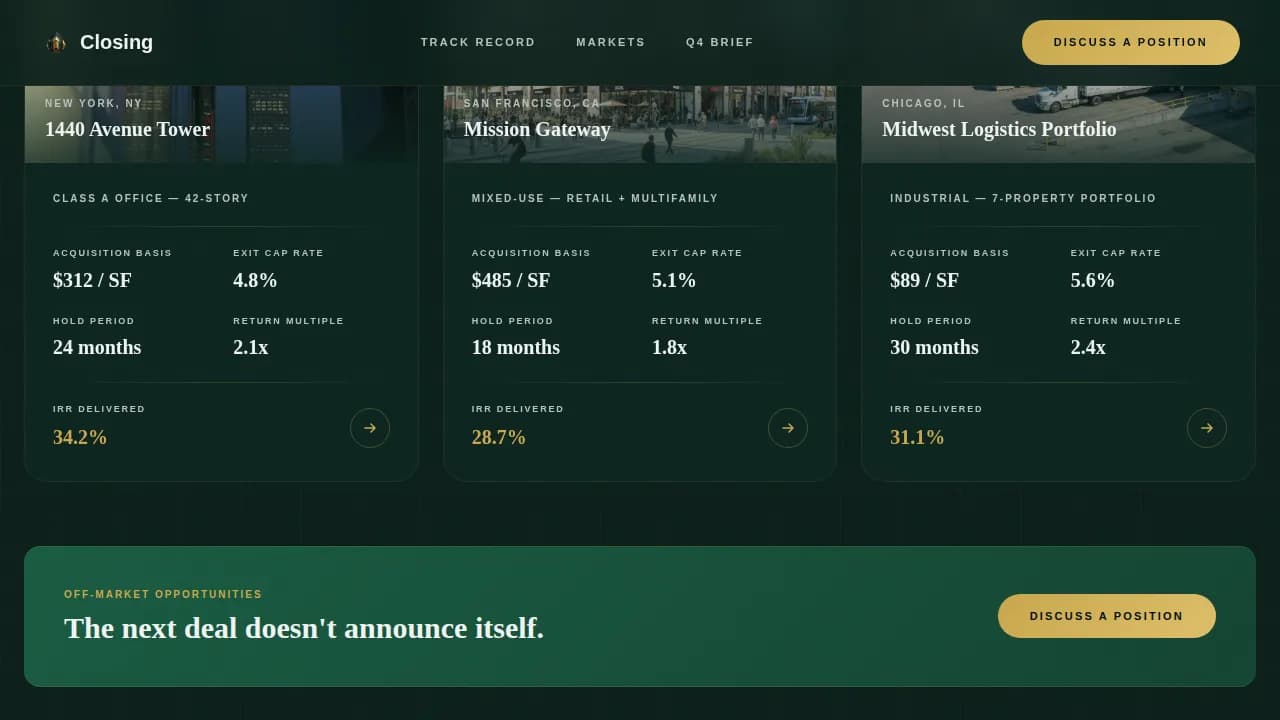Image resolution: width=1280 pixels, height=720 pixels.
Task: Open the Markets nav item
Action: click(x=610, y=42)
